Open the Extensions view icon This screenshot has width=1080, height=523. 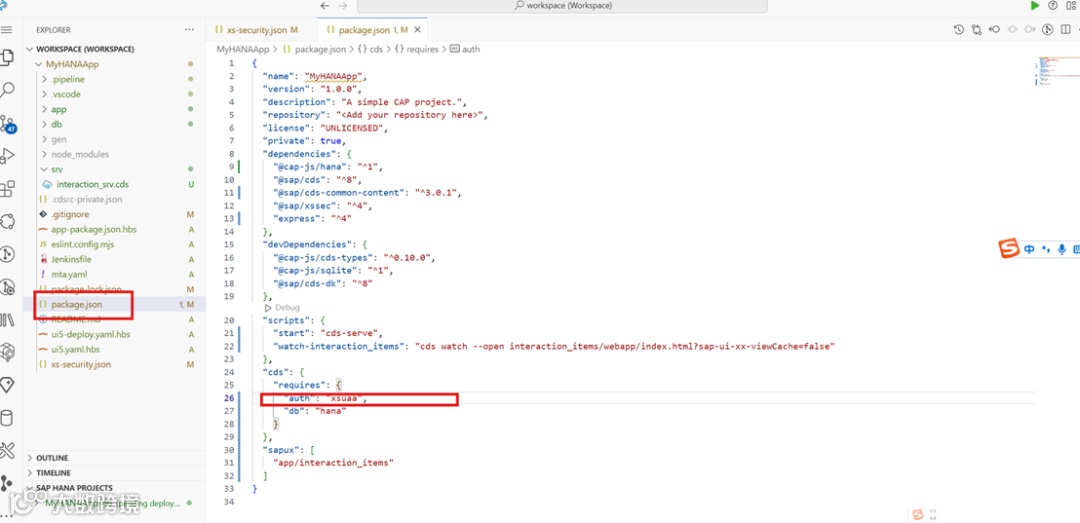click(x=7, y=189)
